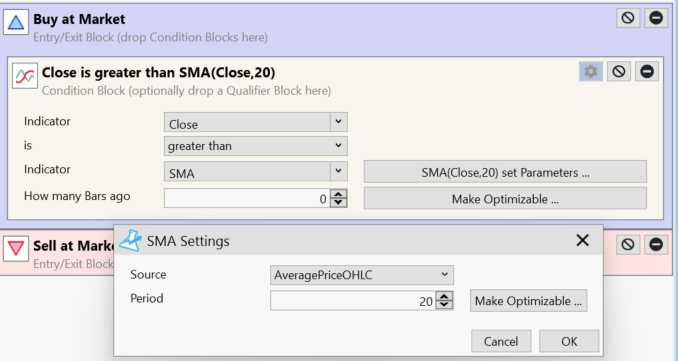Remove the Buy at Market block
Image resolution: width=678 pixels, height=361 pixels.
click(x=656, y=18)
